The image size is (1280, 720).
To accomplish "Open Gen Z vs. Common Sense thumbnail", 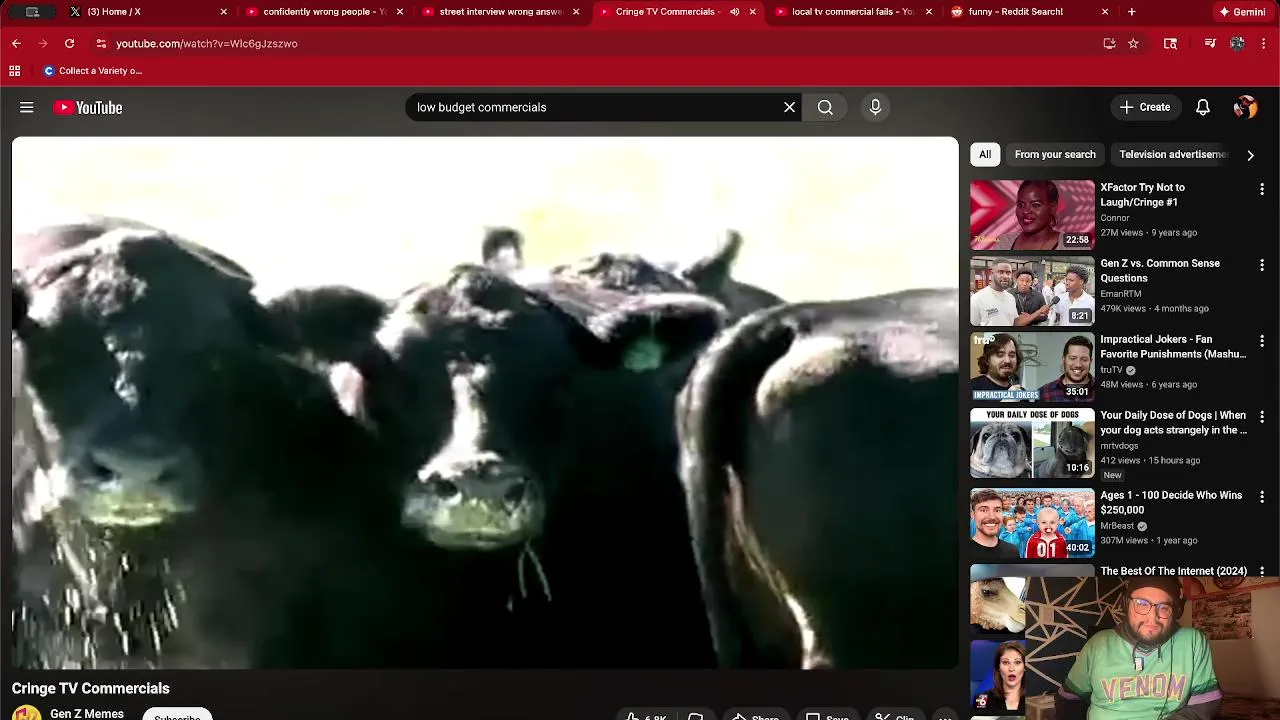I will pyautogui.click(x=1032, y=291).
